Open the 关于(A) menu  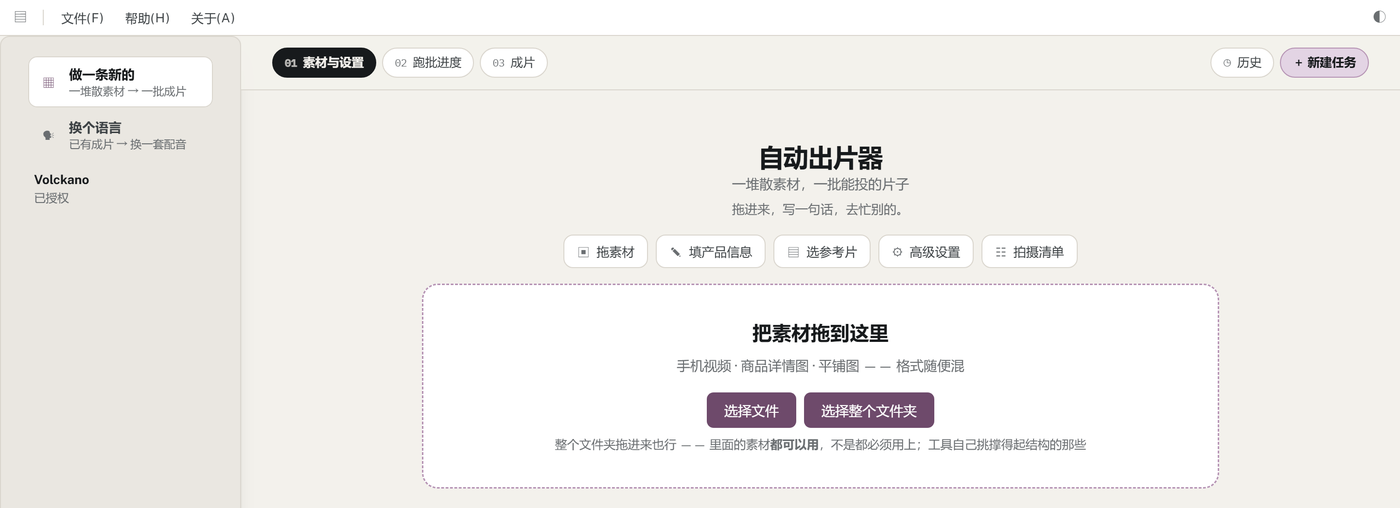(x=213, y=18)
